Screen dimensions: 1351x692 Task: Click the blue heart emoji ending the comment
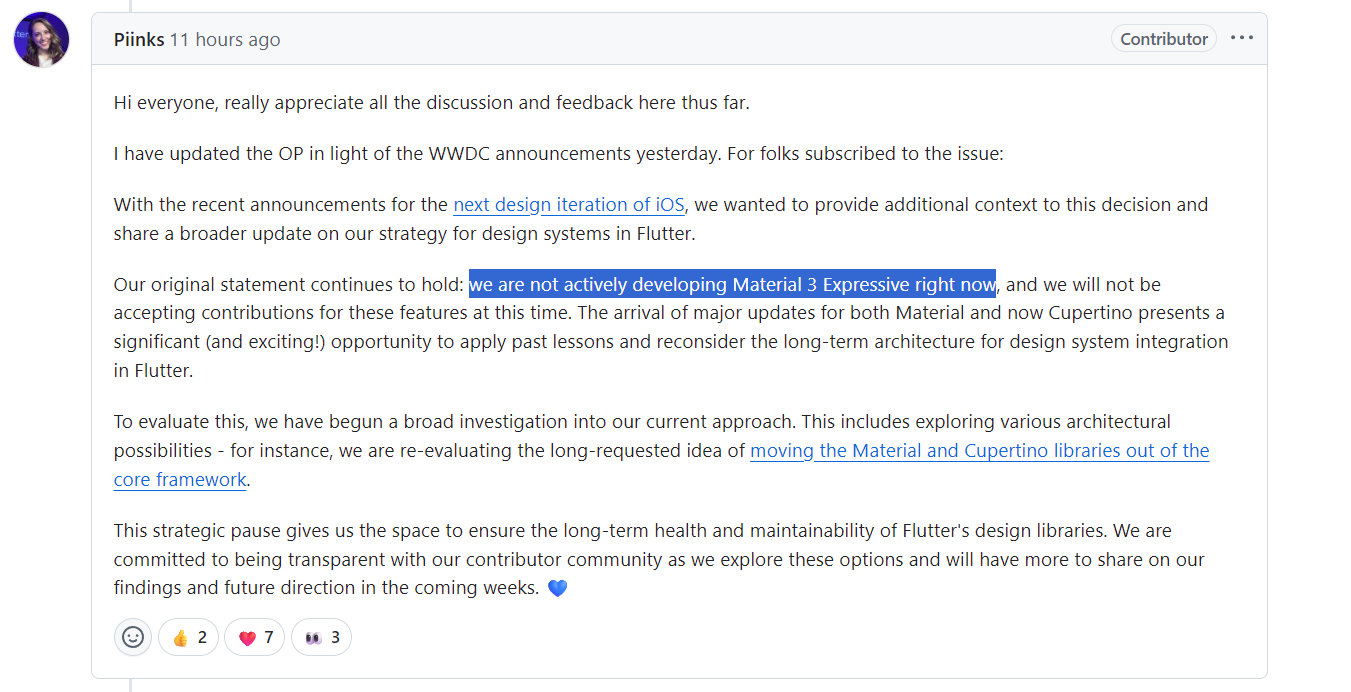(x=558, y=588)
